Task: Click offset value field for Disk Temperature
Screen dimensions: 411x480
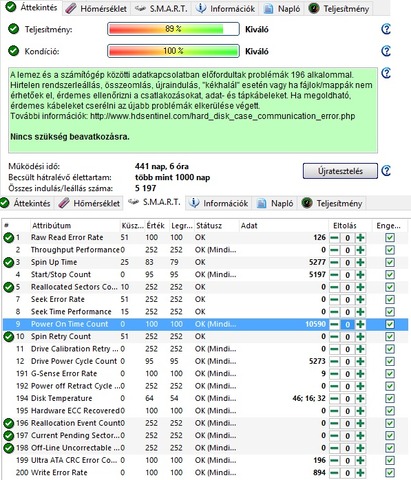Action: click(x=347, y=399)
